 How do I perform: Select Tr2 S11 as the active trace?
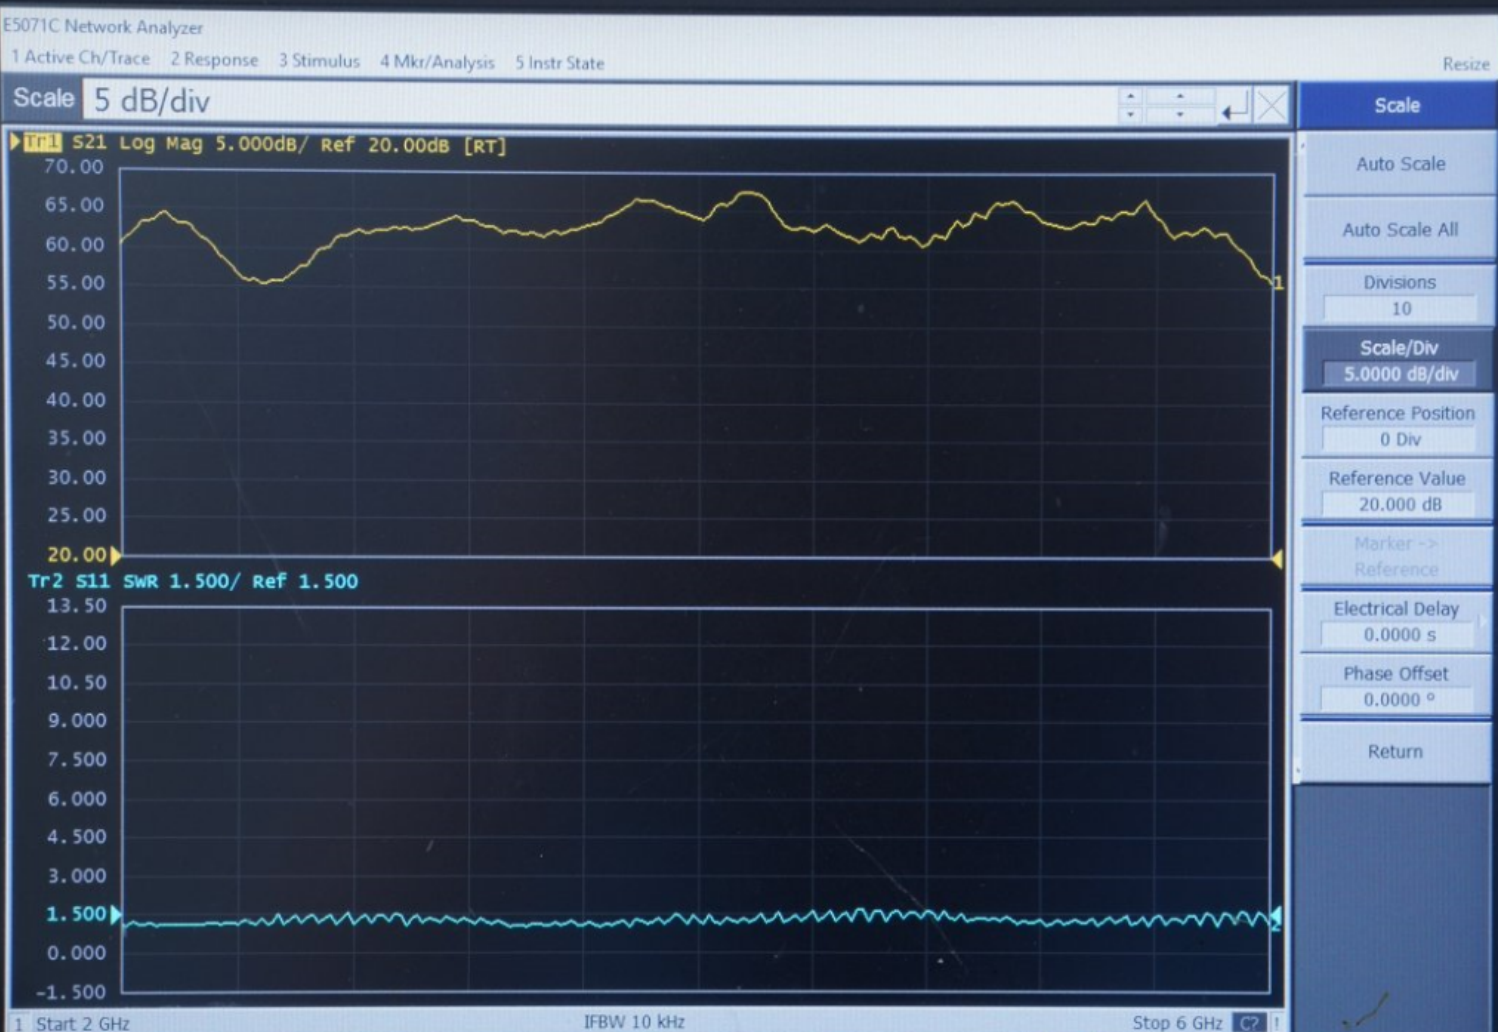click(x=45, y=581)
